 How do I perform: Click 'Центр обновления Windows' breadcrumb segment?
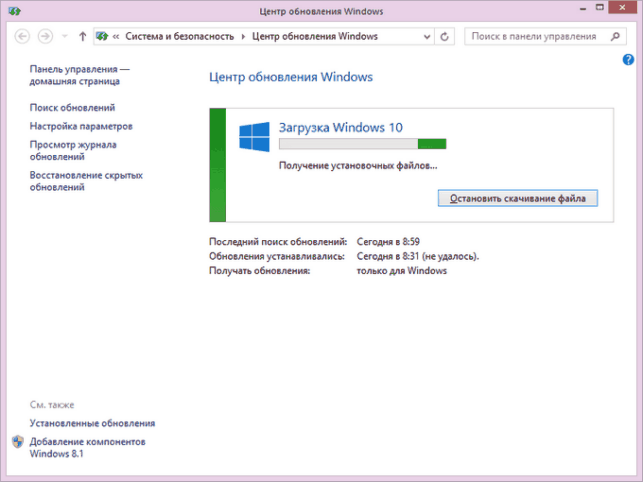315,37
